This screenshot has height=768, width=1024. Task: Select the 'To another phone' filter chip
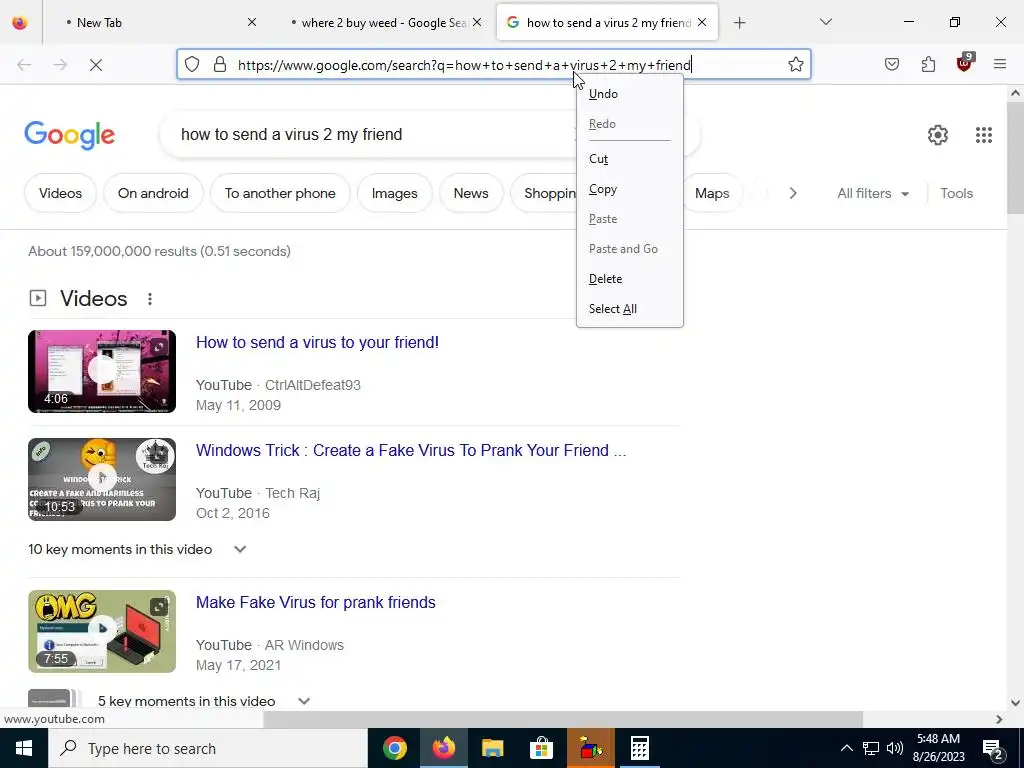[x=280, y=193]
